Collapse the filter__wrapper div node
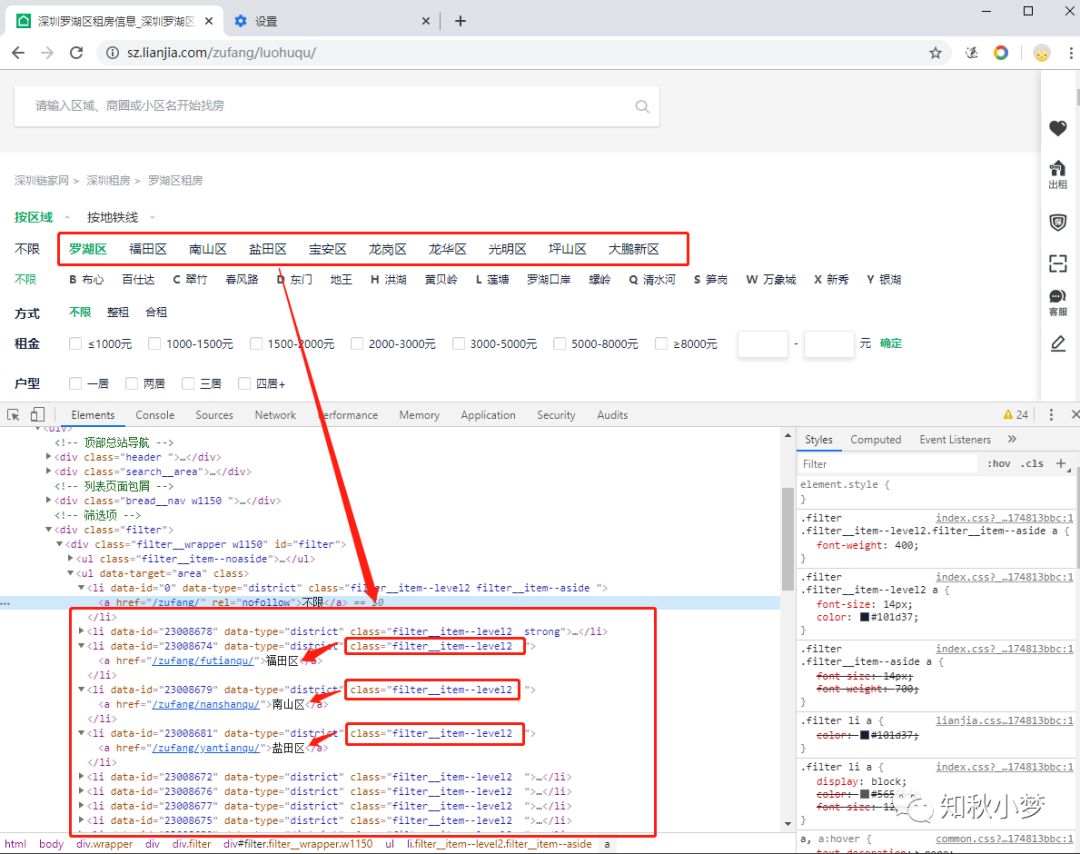The image size is (1080, 854). [x=59, y=544]
